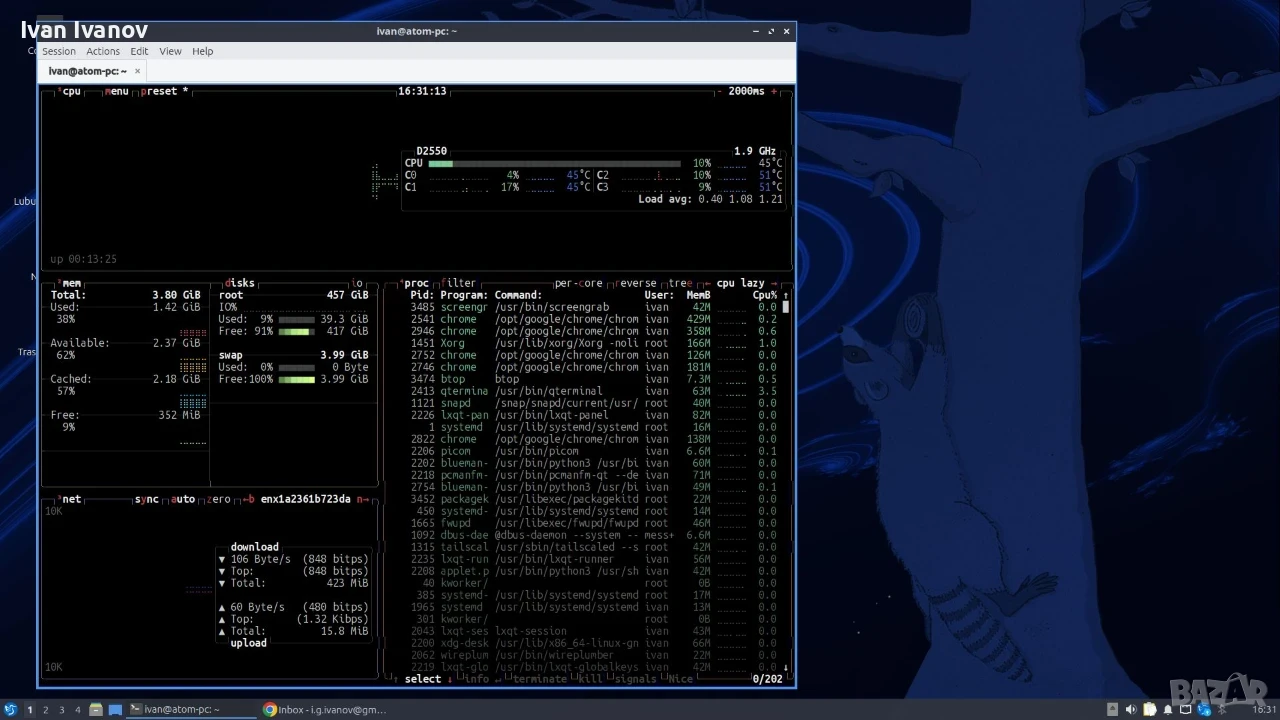Viewport: 1280px width, 720px height.
Task: Toggle auto scaling in the net panel
Action: pos(183,499)
